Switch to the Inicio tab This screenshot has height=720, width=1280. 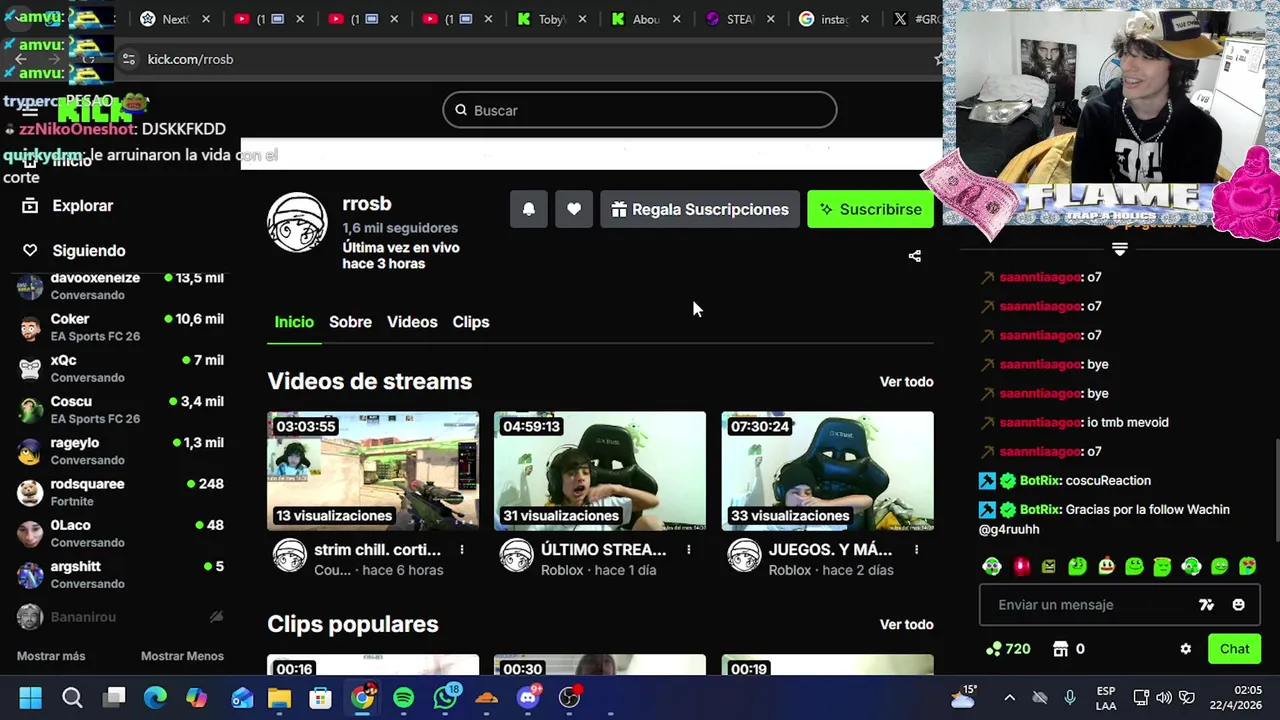click(294, 322)
